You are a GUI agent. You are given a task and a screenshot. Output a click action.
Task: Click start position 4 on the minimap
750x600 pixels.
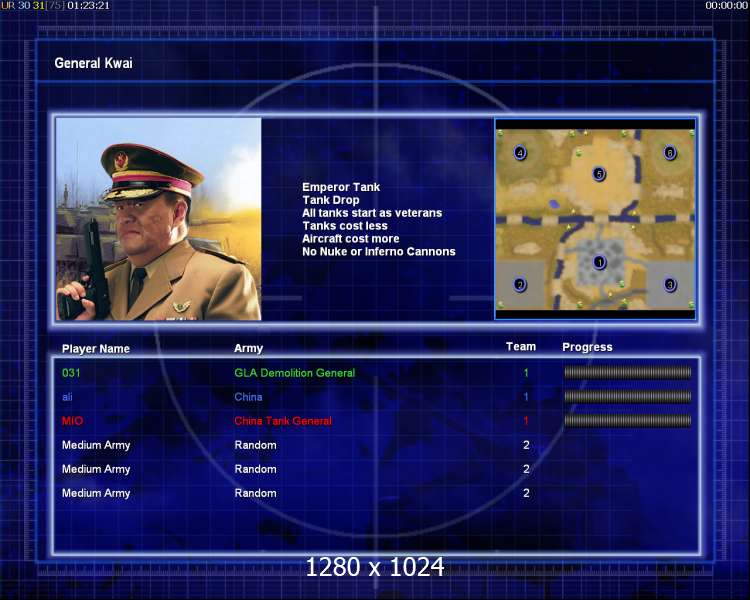point(520,153)
